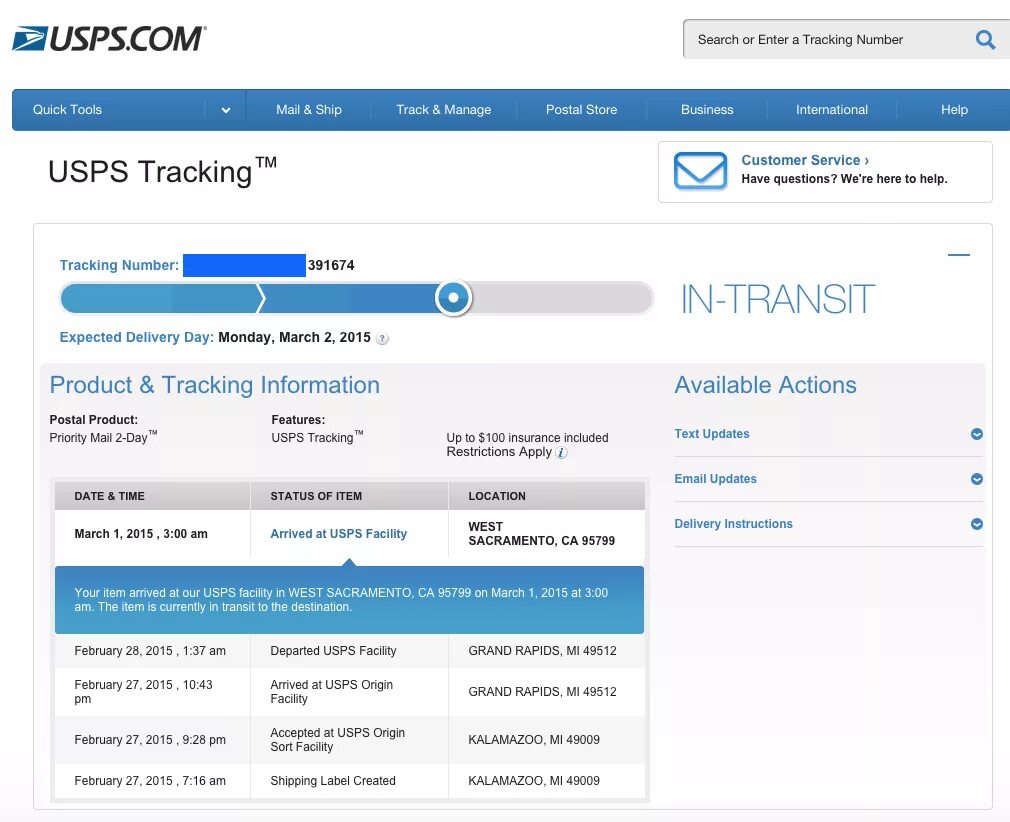Follow the Customer Service link
Viewport: 1010px width, 822px height.
(x=805, y=160)
